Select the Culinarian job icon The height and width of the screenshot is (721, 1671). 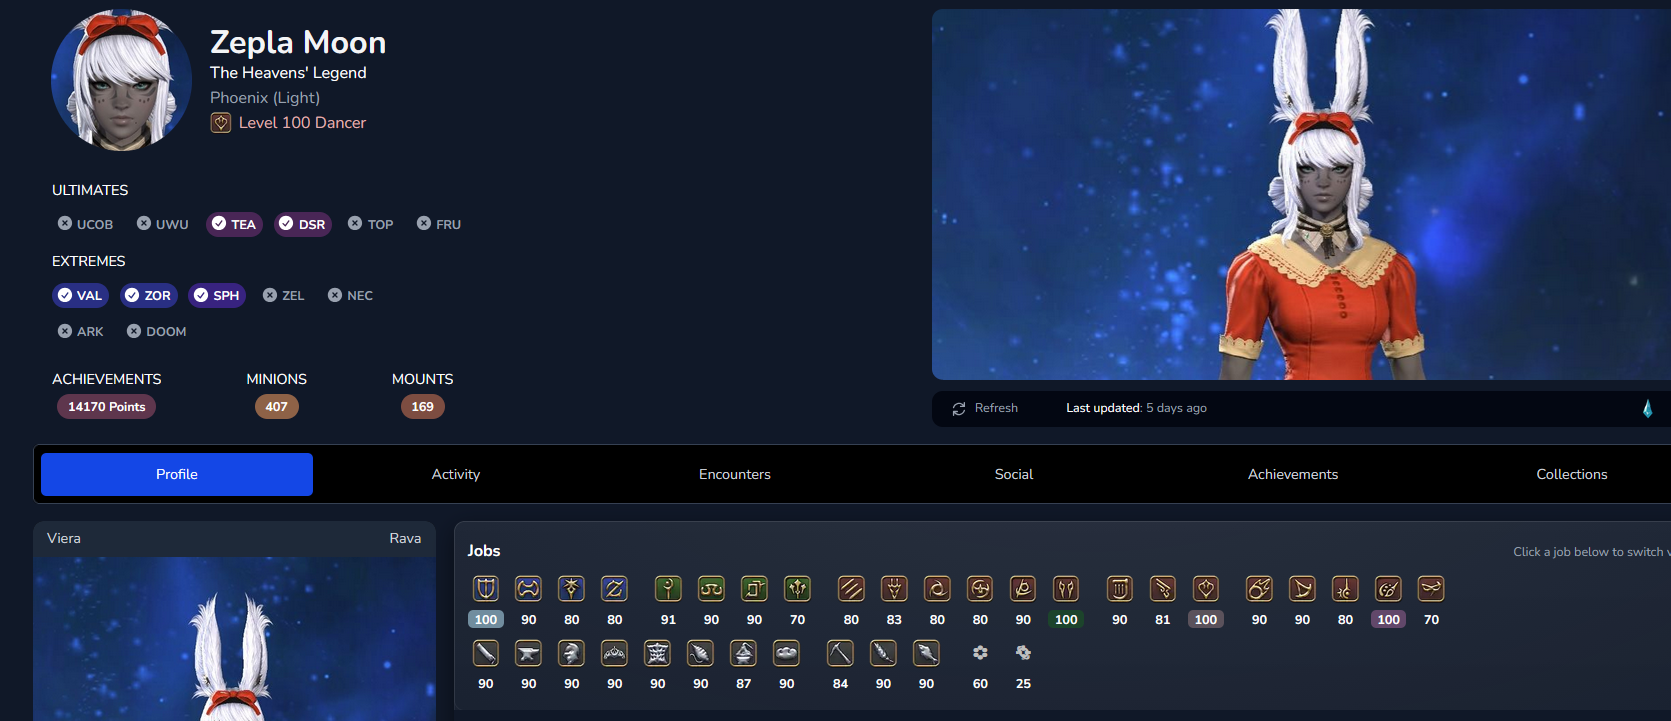coord(787,653)
